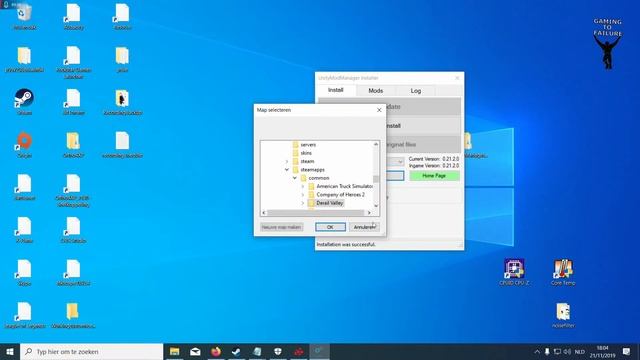Expand the Company of Heroes 2 node
This screenshot has height=360, width=640.
[303, 195]
